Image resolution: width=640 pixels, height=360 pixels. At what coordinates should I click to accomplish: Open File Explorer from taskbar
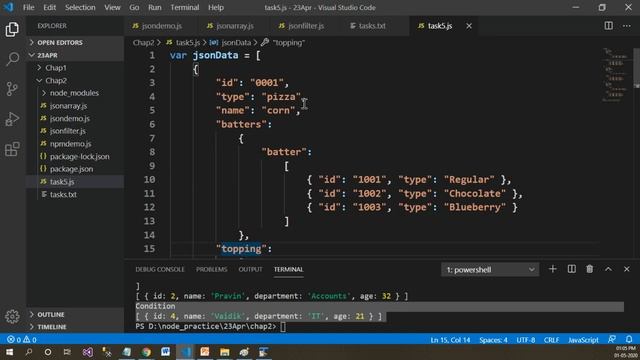coord(224,352)
